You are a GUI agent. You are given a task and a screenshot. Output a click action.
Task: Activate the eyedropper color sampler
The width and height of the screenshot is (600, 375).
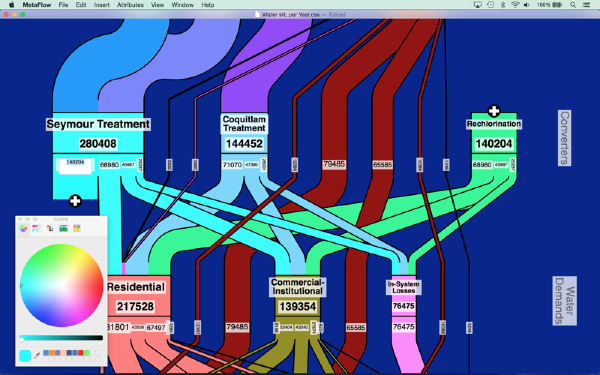click(37, 355)
